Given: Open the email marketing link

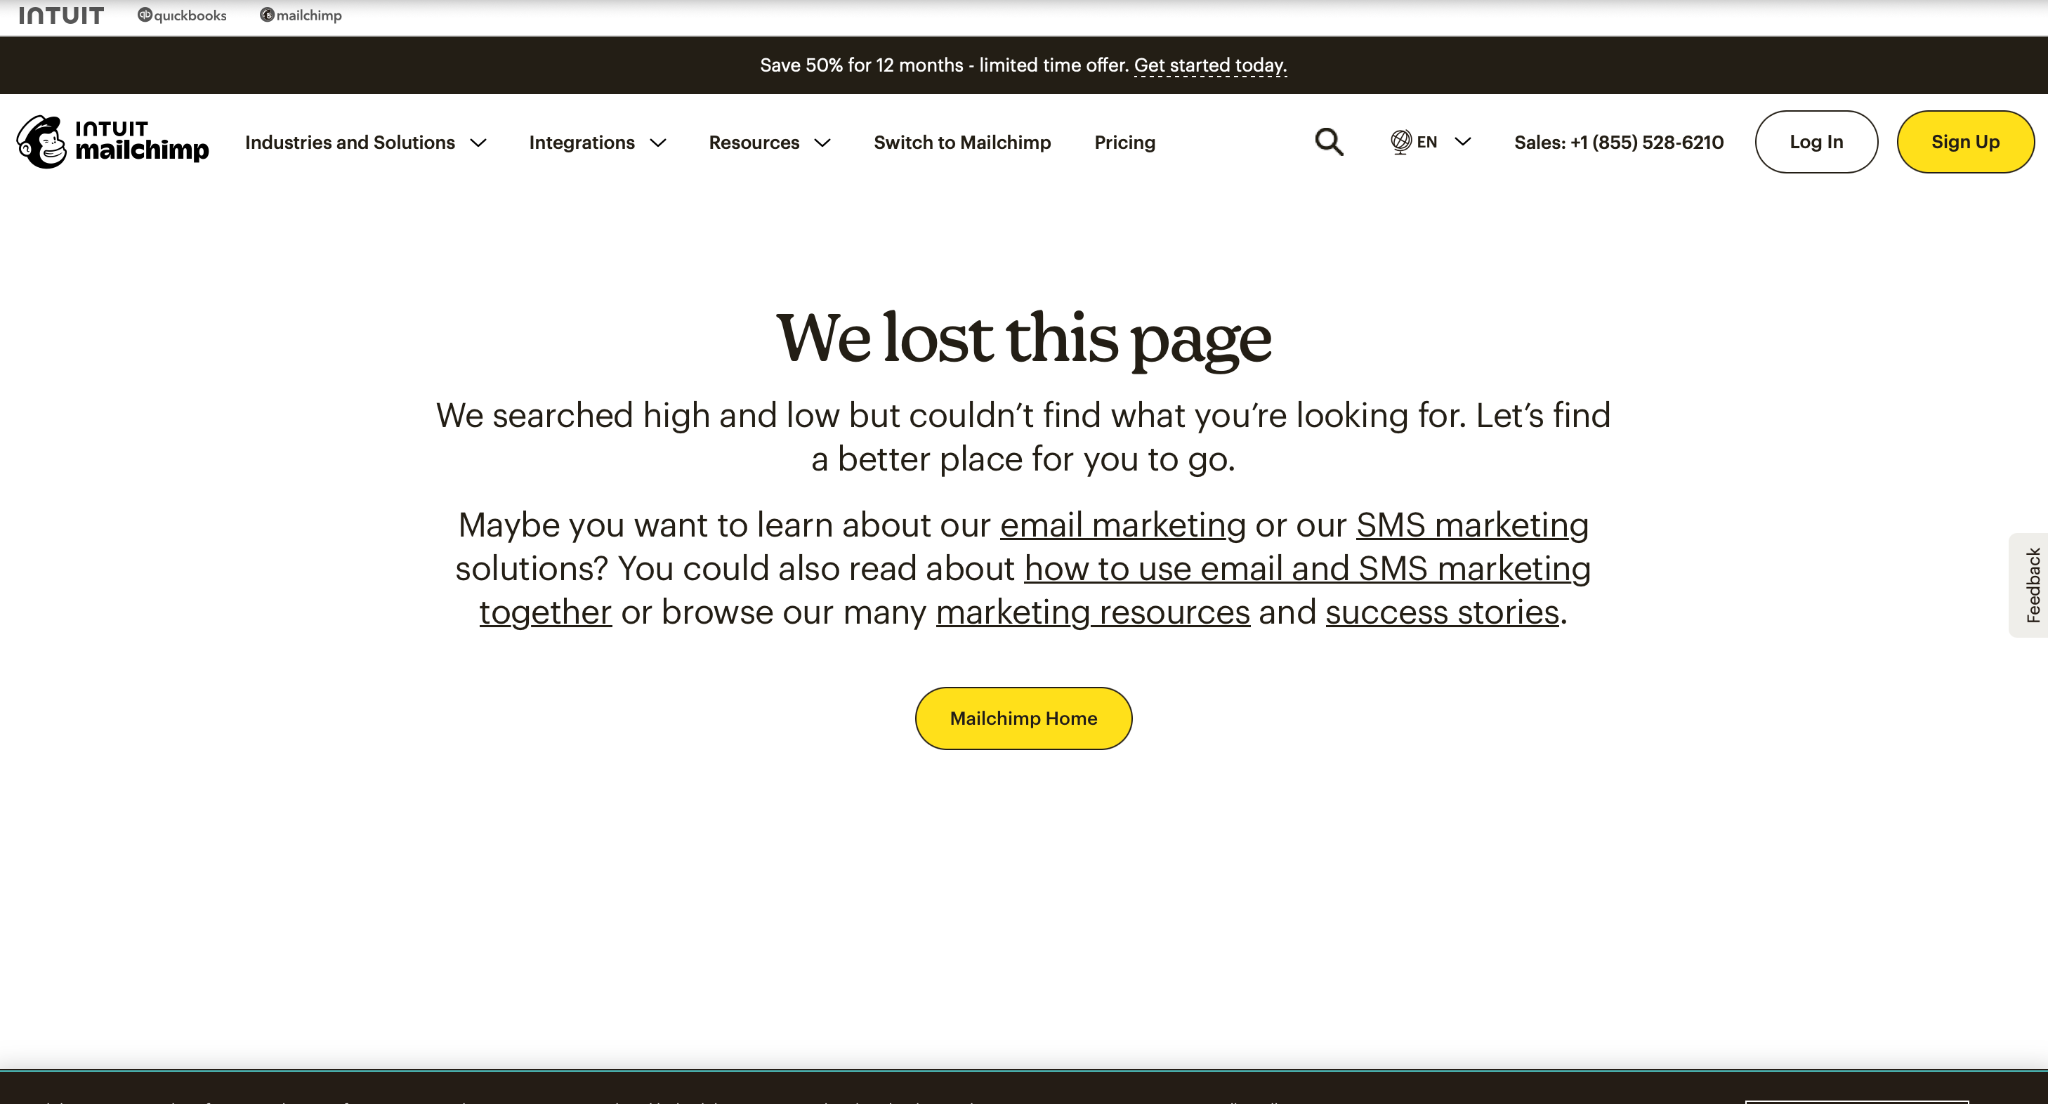Looking at the screenshot, I should pos(1123,525).
